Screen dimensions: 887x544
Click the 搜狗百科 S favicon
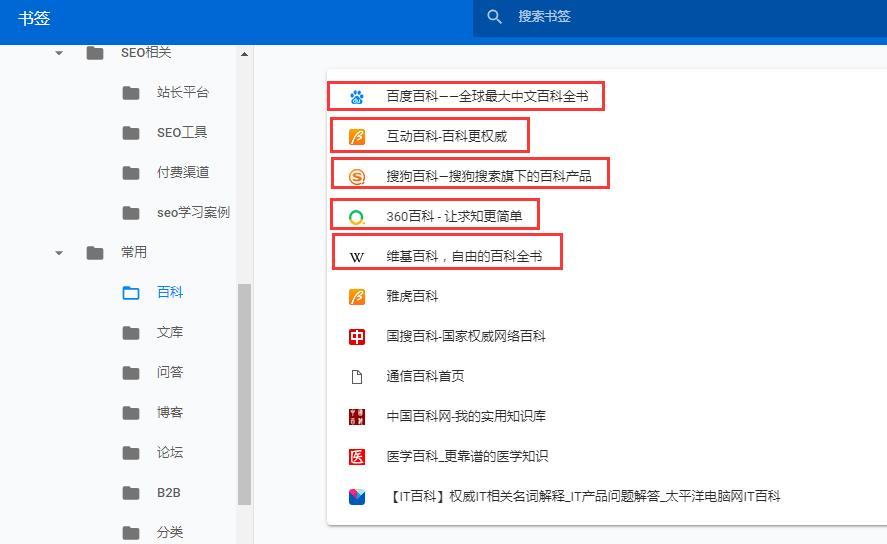pyautogui.click(x=357, y=177)
